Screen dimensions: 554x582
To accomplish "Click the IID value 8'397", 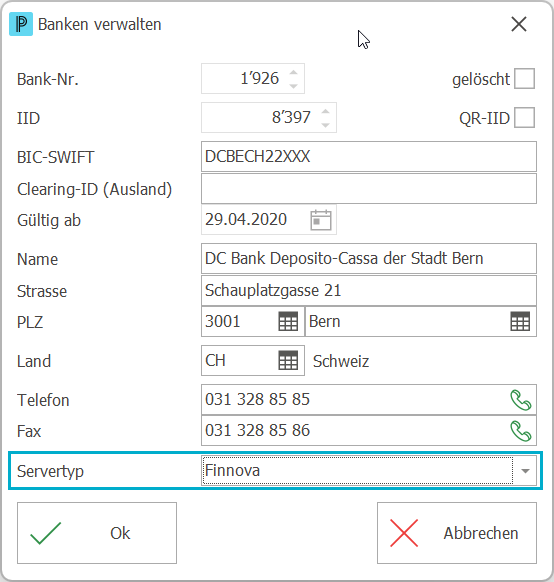I will [x=291, y=117].
